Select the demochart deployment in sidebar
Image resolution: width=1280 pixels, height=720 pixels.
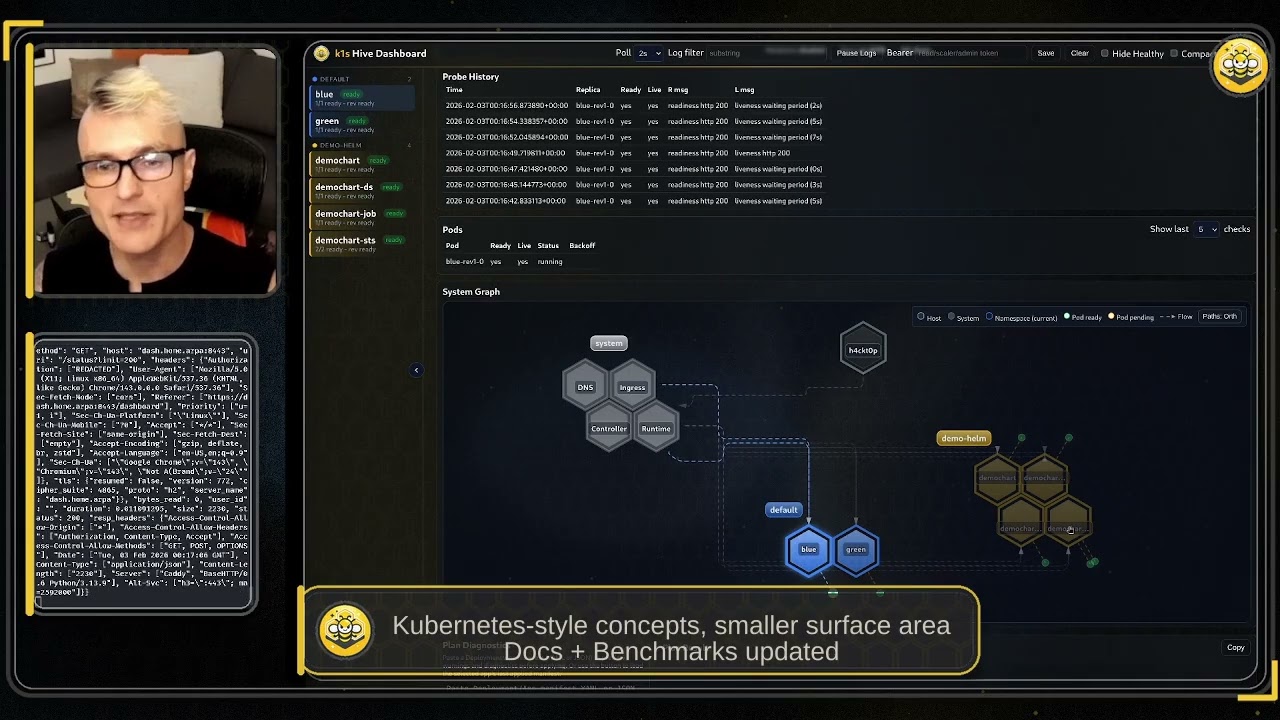362,164
